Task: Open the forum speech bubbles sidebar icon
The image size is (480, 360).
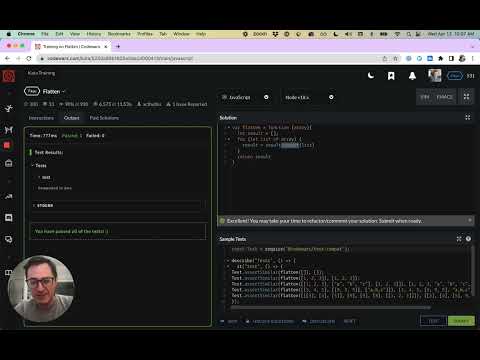Action: coord(9,239)
